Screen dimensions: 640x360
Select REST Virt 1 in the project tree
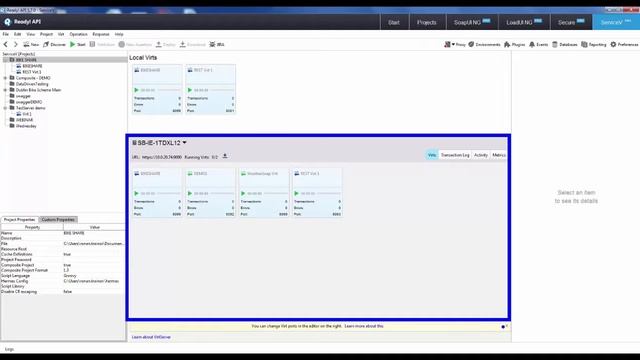[32, 72]
